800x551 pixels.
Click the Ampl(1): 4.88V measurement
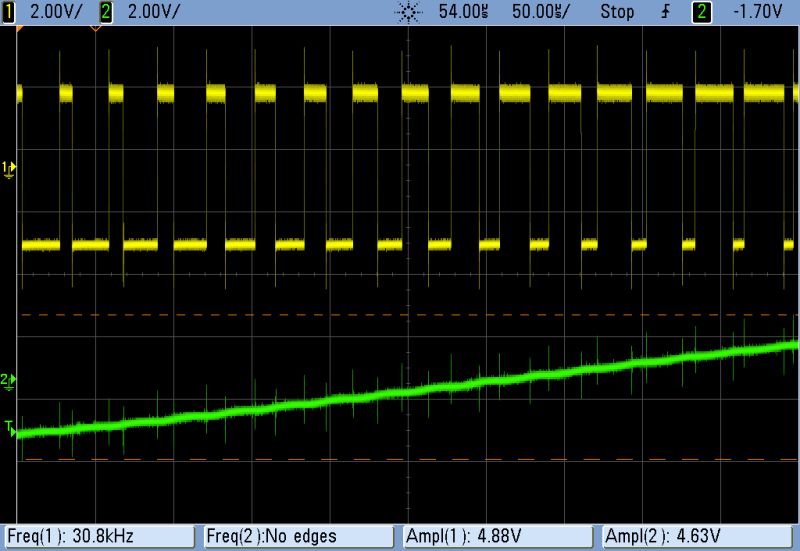click(498, 536)
